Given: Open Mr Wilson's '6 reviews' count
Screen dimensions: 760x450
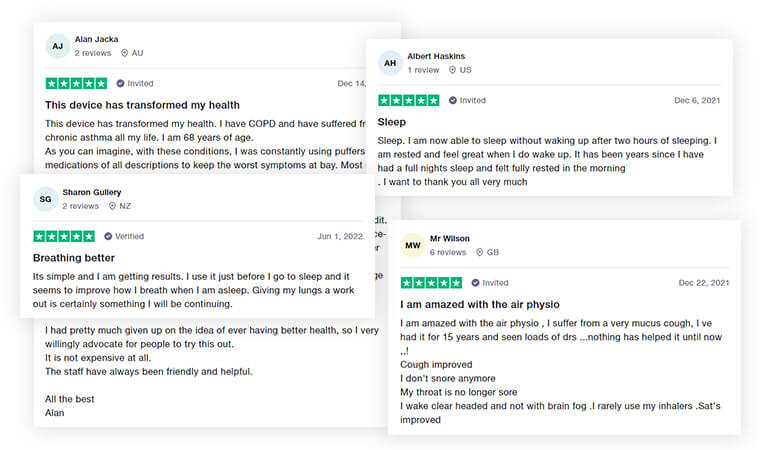Looking at the screenshot, I should 448,252.
